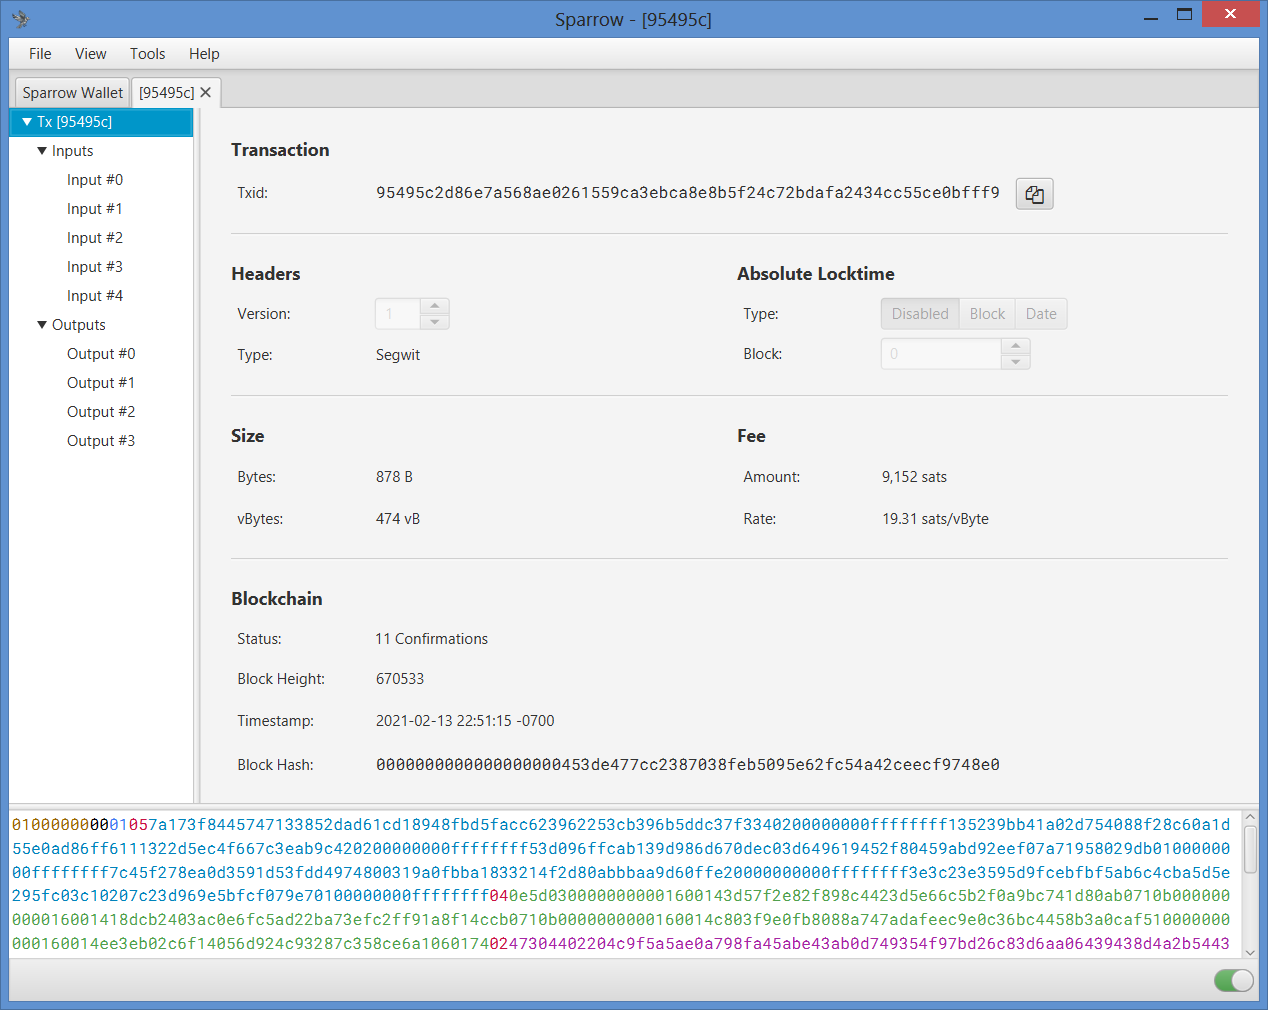Viewport: 1268px width, 1010px height.
Task: Open the View menu
Action: pyautogui.click(x=90, y=54)
